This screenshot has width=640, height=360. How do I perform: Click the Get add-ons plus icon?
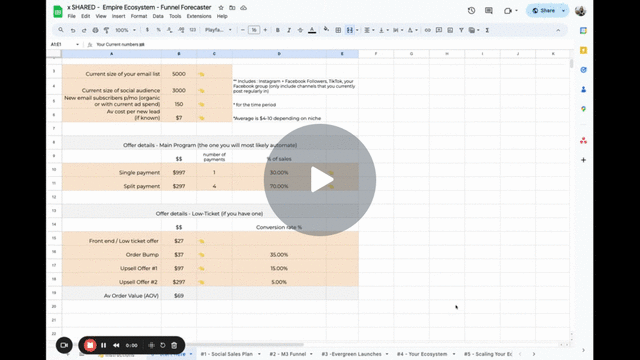coord(583,160)
